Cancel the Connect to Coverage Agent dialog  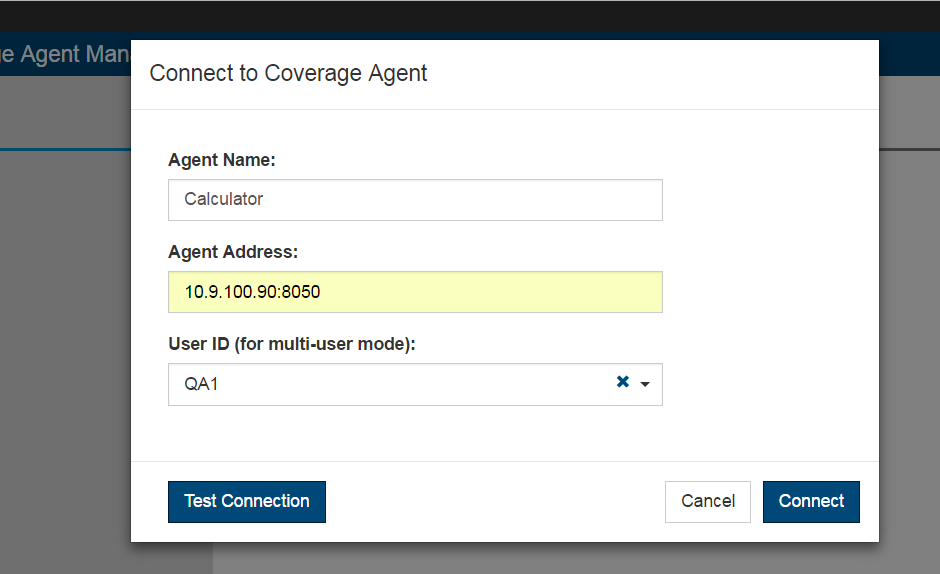(x=707, y=501)
